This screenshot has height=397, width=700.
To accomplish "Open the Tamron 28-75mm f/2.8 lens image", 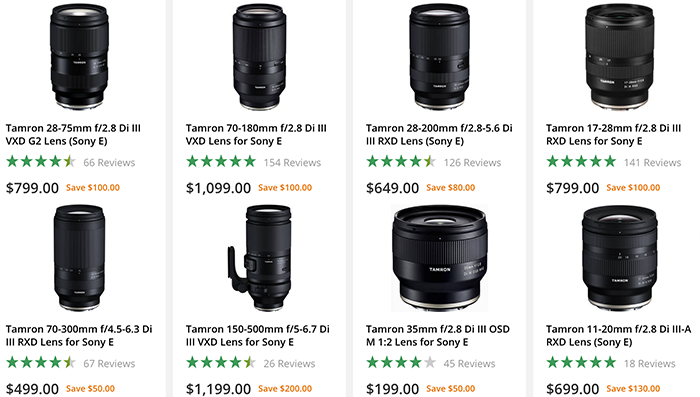I will [x=79, y=57].
